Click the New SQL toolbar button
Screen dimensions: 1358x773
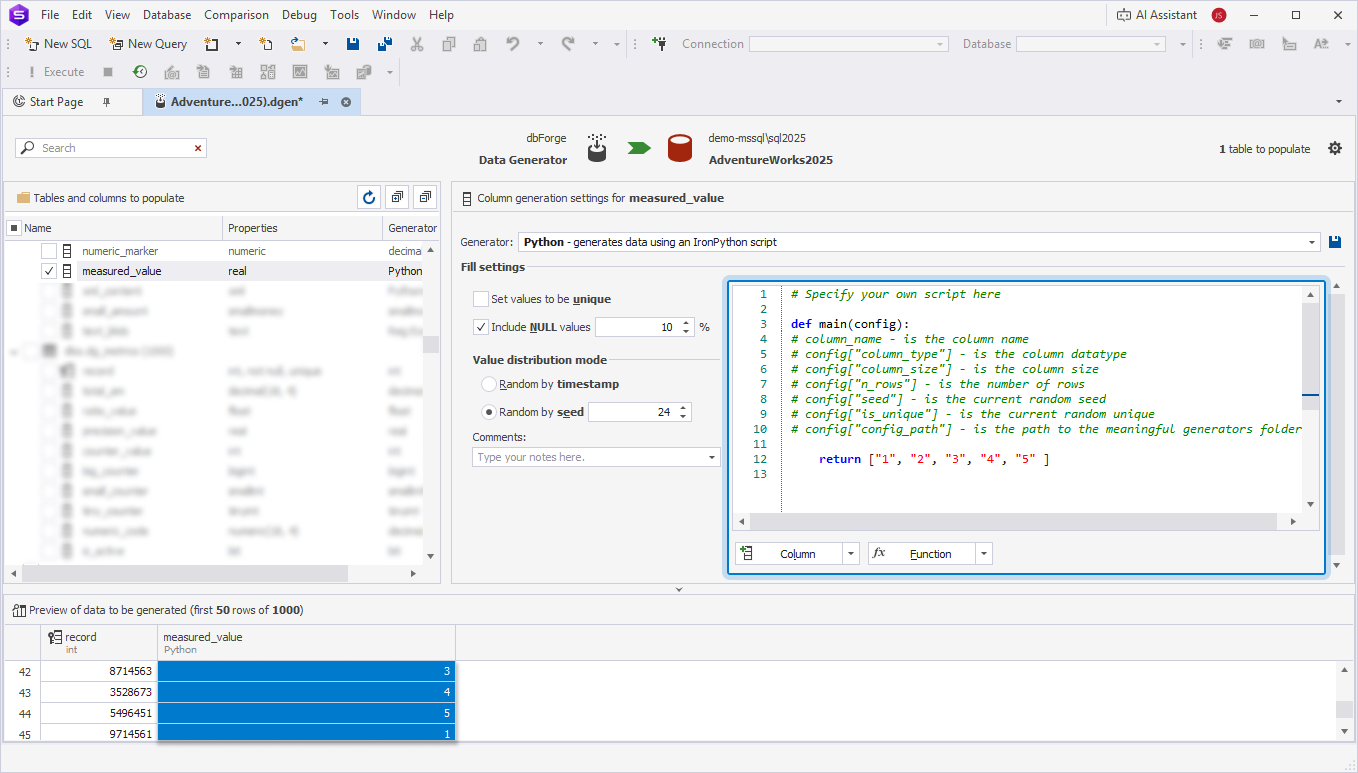[x=59, y=44]
